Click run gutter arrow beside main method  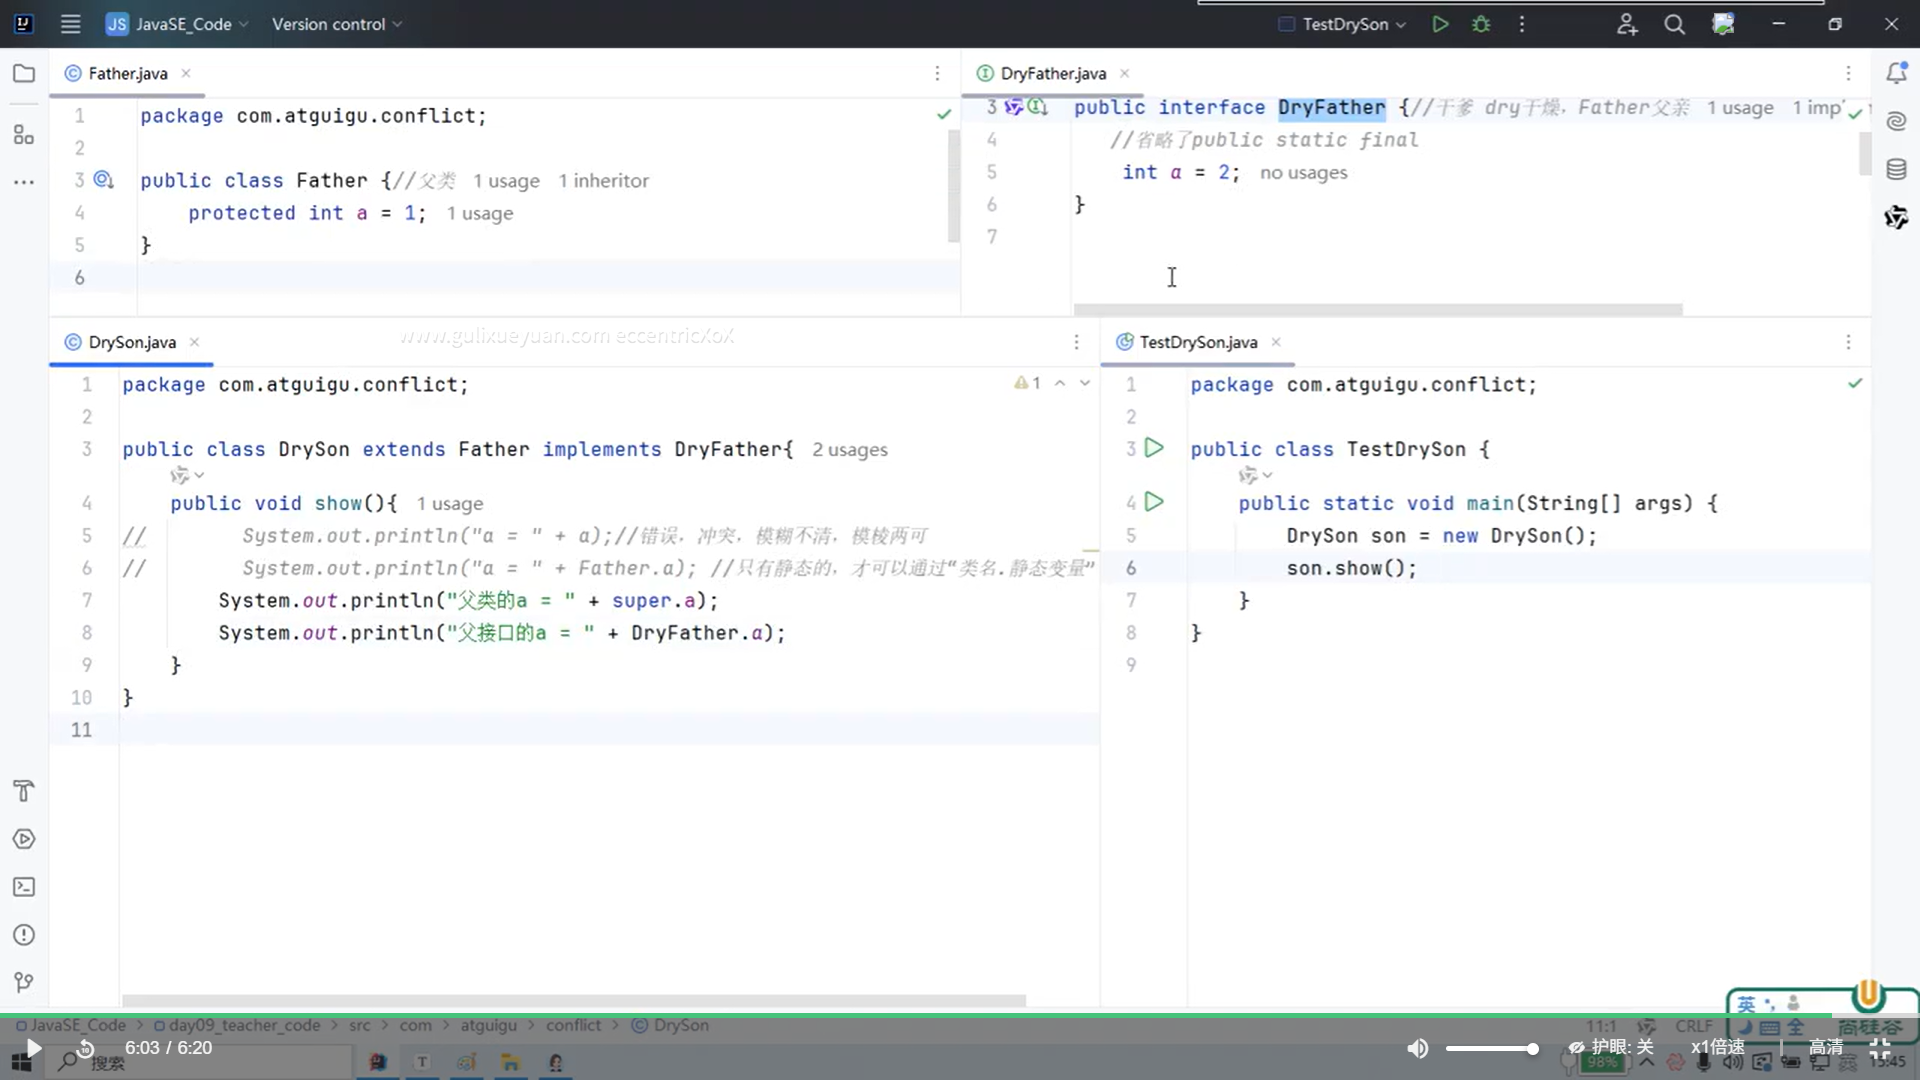(x=1154, y=502)
